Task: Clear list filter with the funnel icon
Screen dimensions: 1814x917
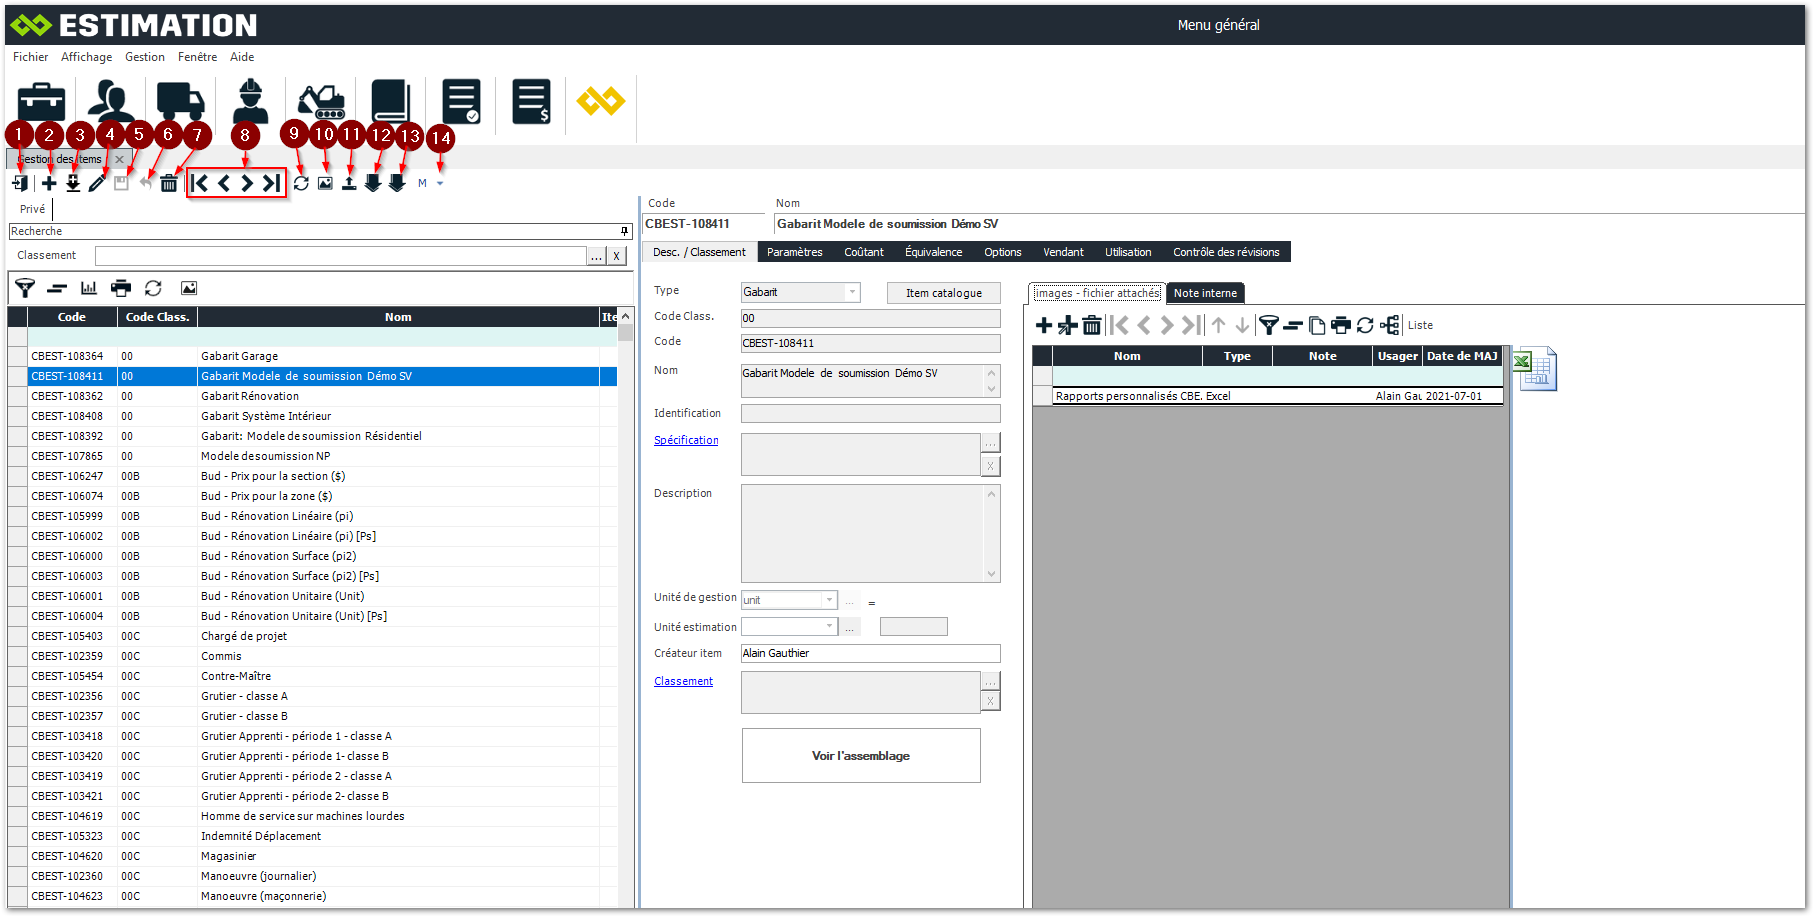Action: 25,288
